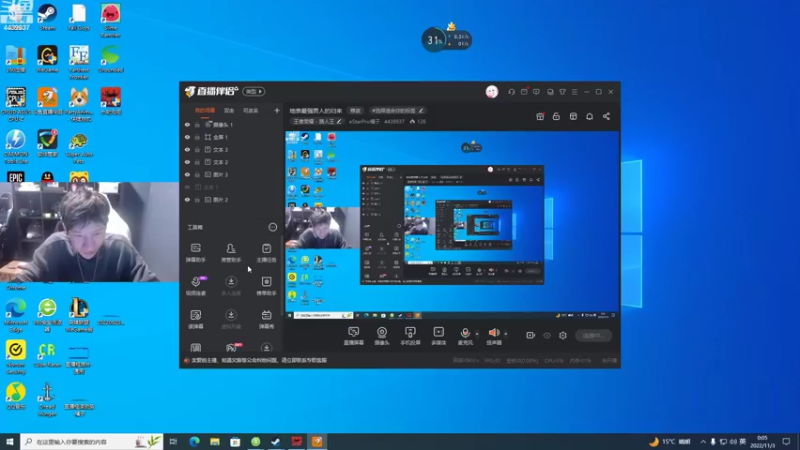Add a 直播屏幕 source
800x450 pixels.
click(354, 336)
